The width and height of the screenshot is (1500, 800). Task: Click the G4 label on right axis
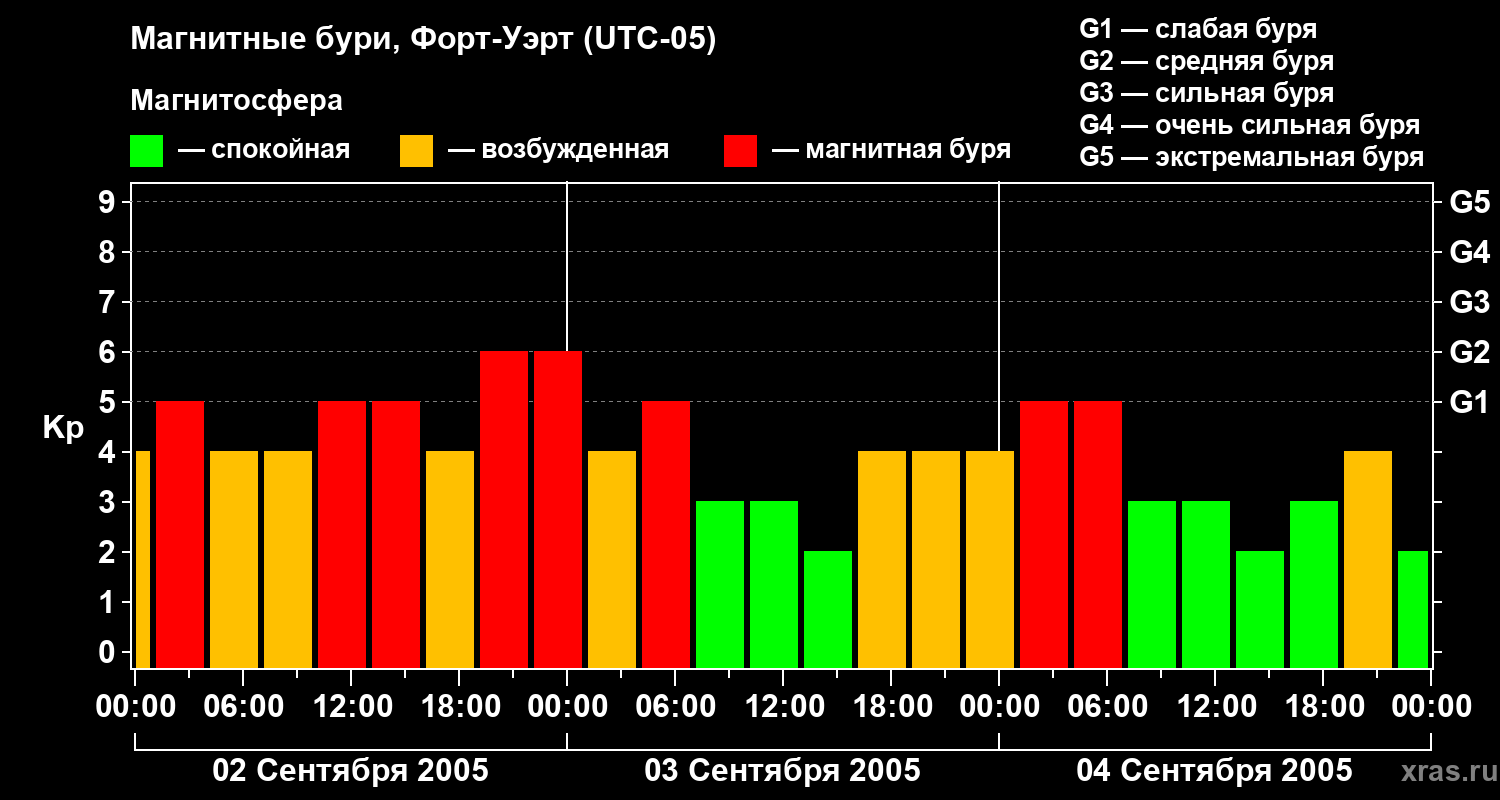click(x=1470, y=252)
